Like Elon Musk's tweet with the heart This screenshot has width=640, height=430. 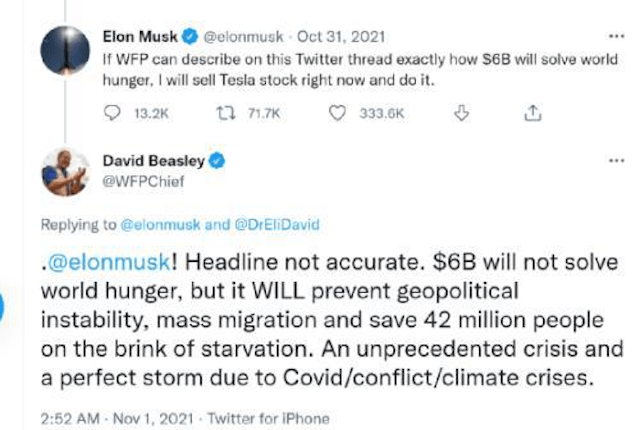pos(338,114)
